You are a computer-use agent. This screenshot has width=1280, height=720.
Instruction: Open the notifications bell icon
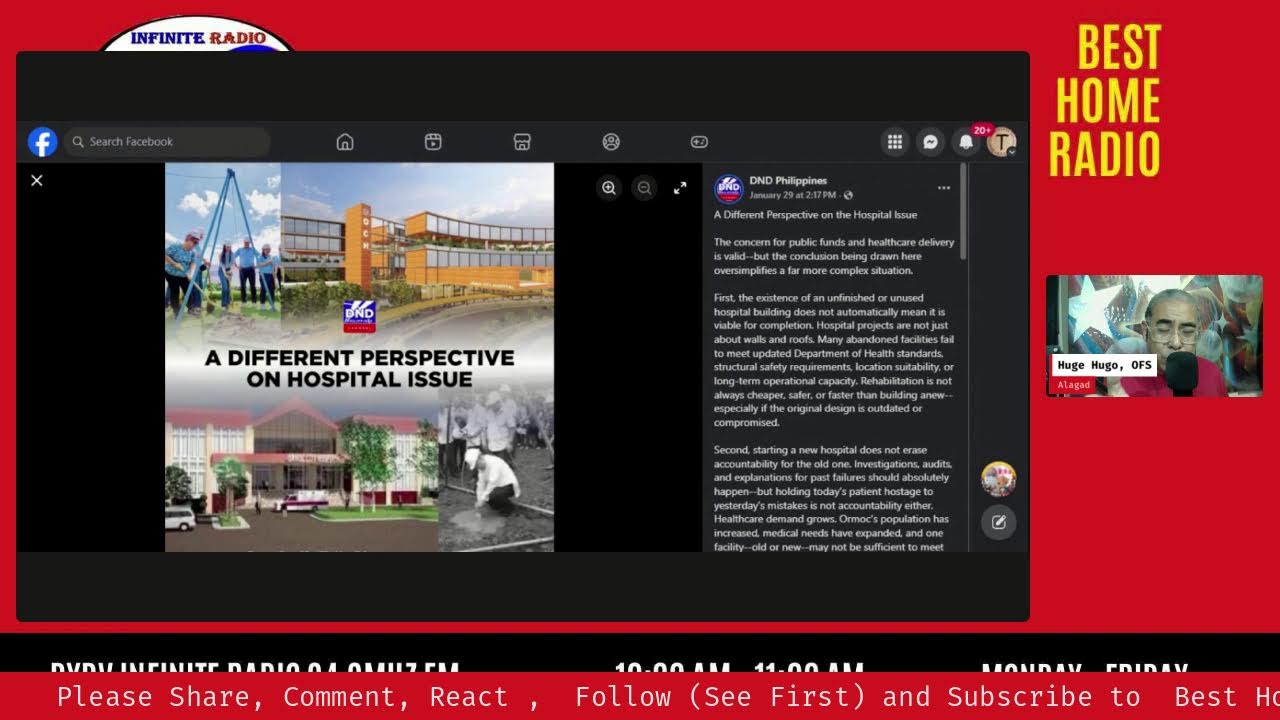[966, 142]
